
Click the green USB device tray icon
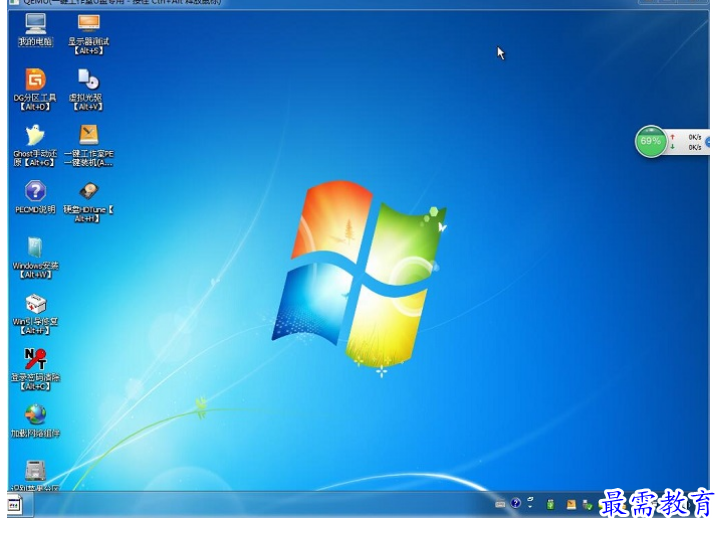(550, 504)
